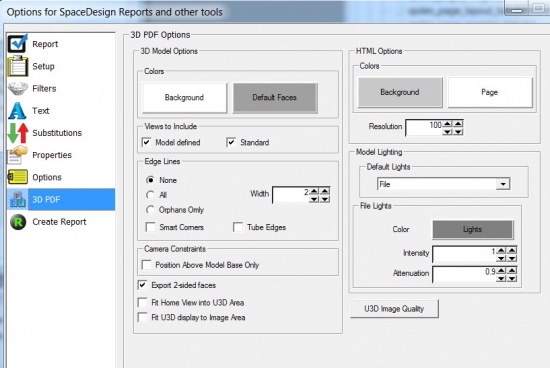Go to the Substitutions page
550x368 pixels.
[x=57, y=133]
